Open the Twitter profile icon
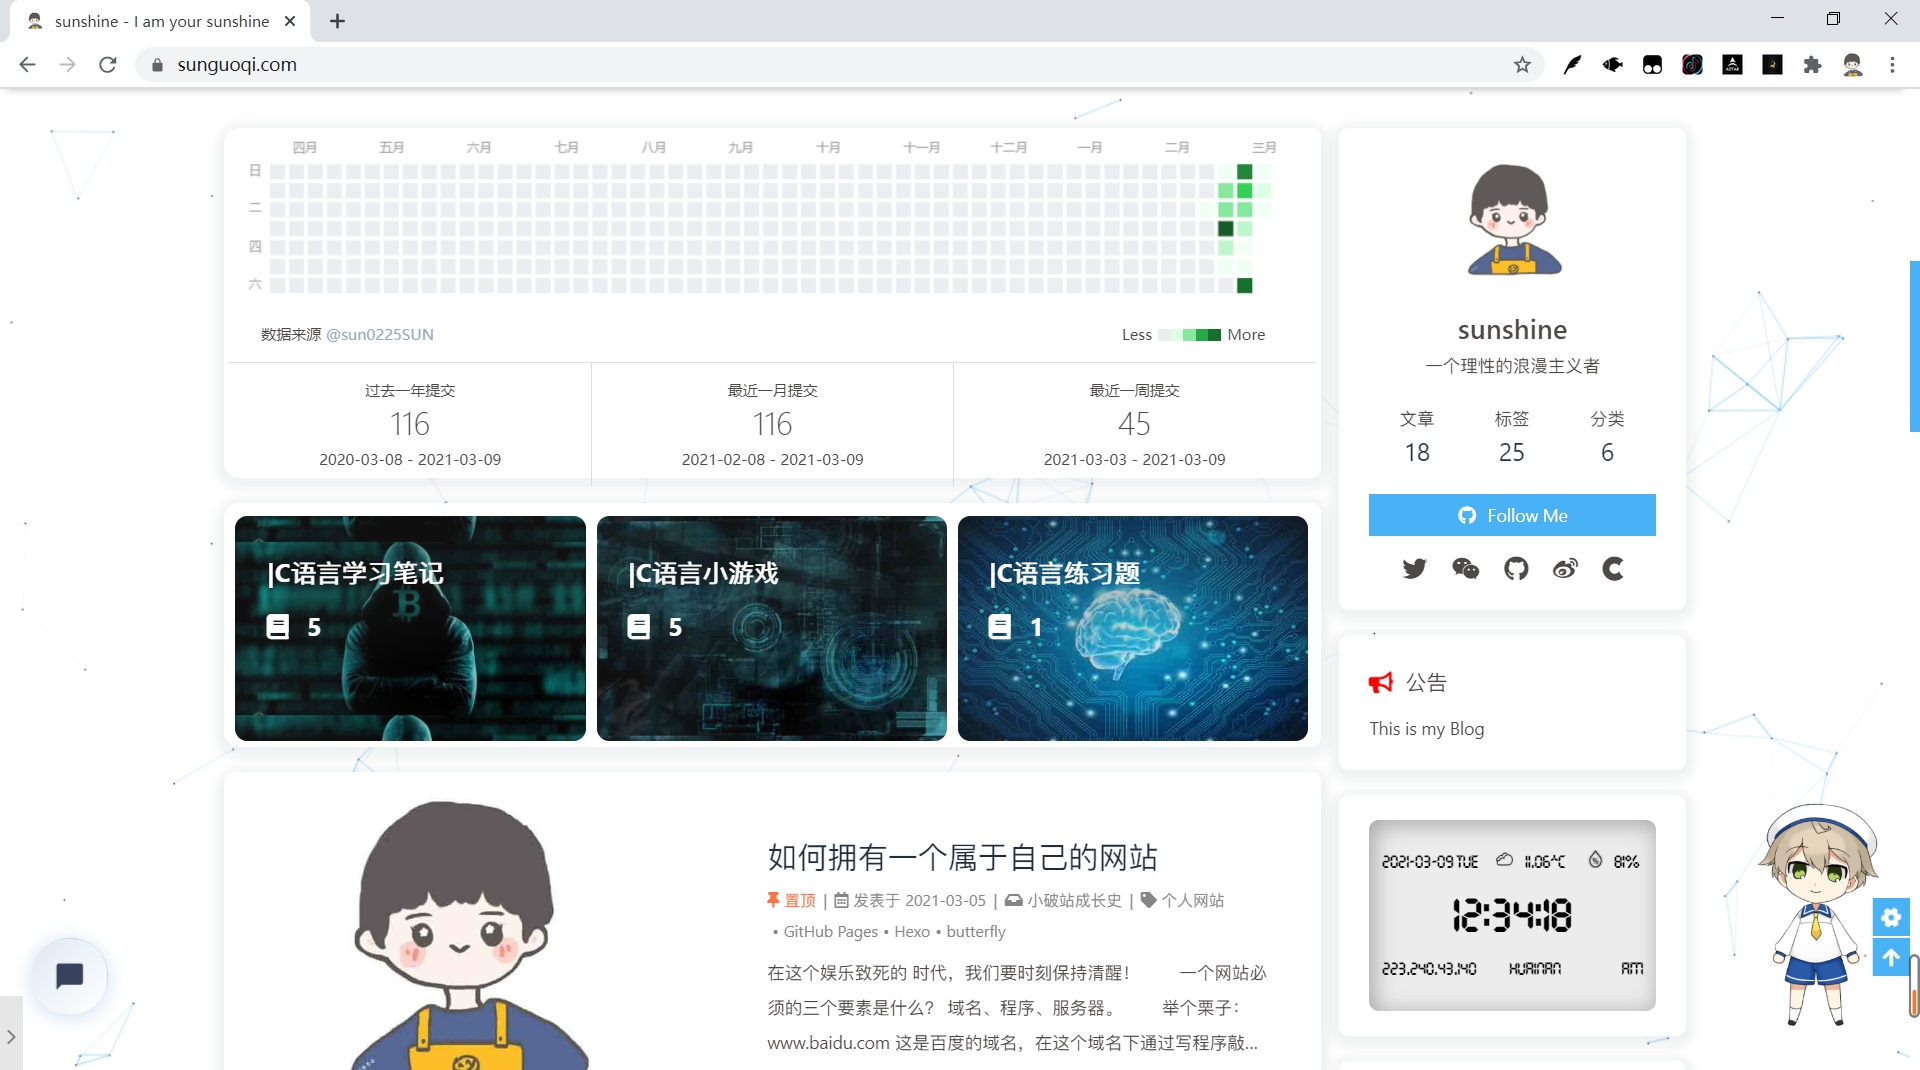The image size is (1920, 1070). (1414, 568)
